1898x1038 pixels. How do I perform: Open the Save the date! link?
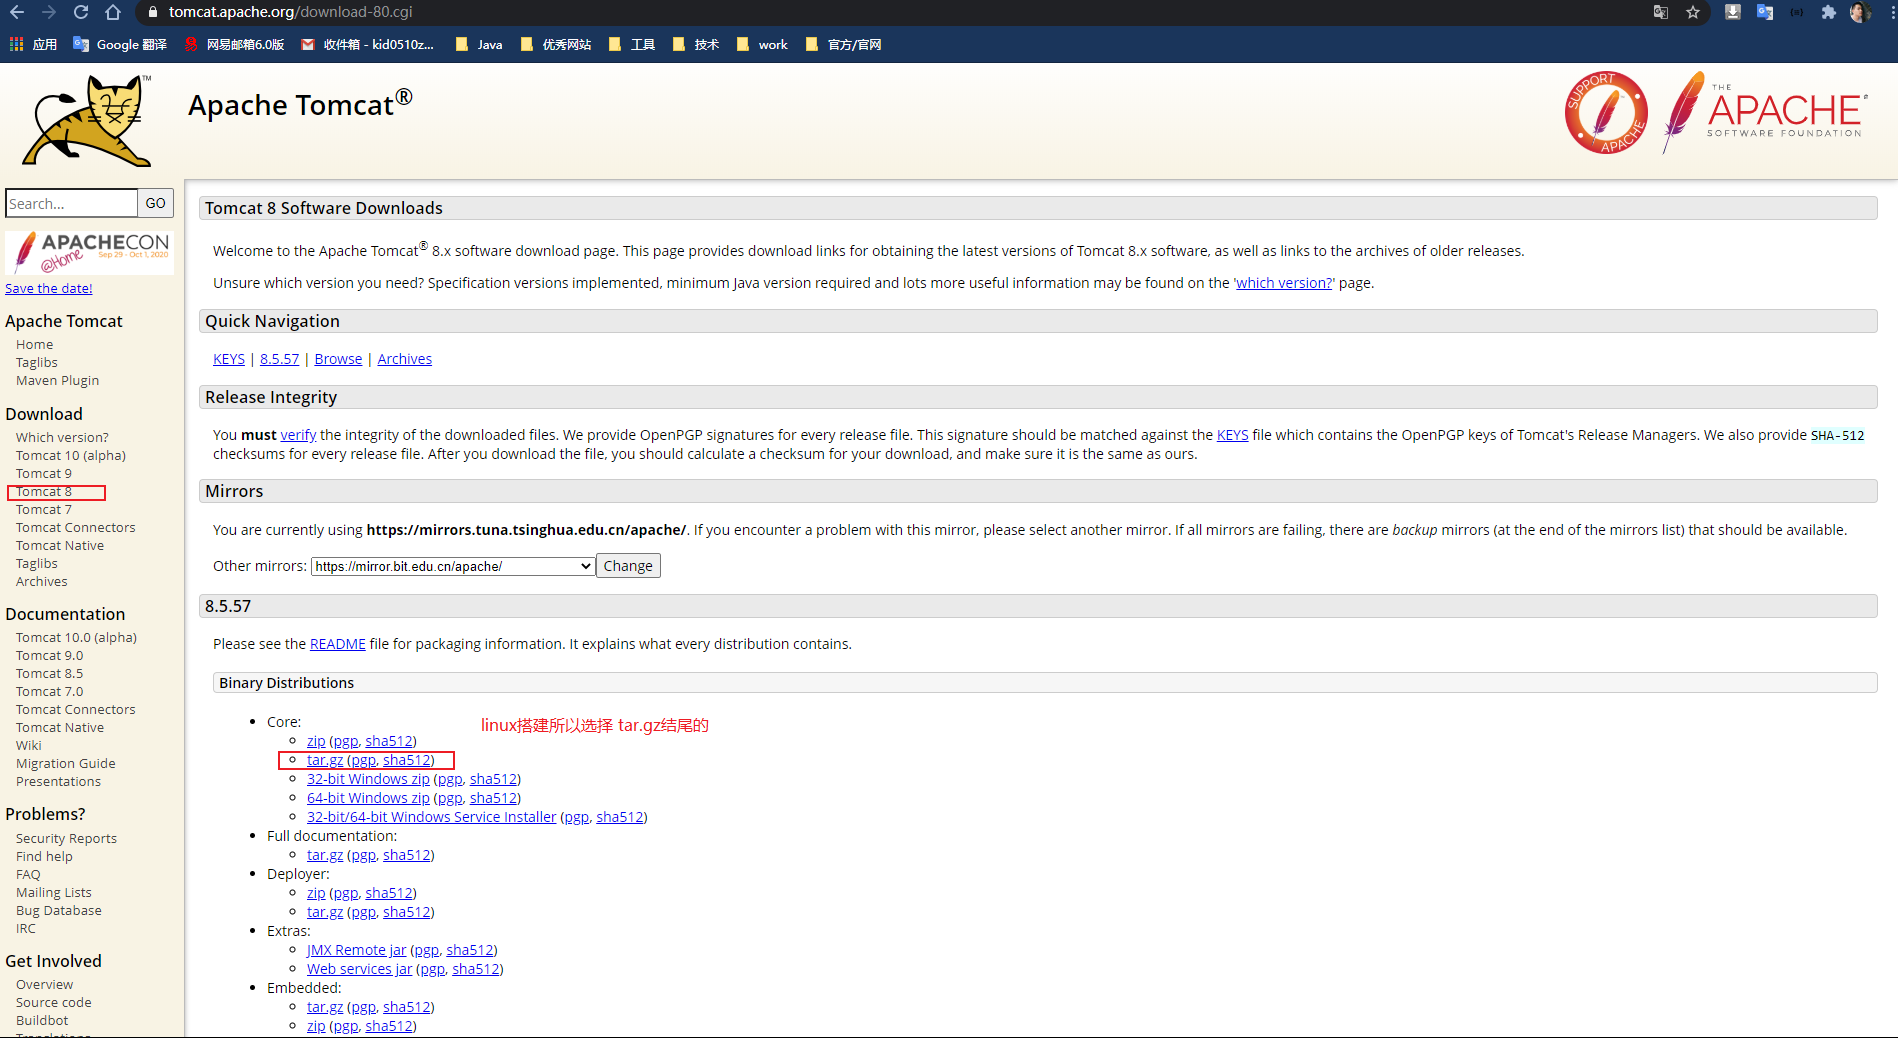click(x=49, y=288)
